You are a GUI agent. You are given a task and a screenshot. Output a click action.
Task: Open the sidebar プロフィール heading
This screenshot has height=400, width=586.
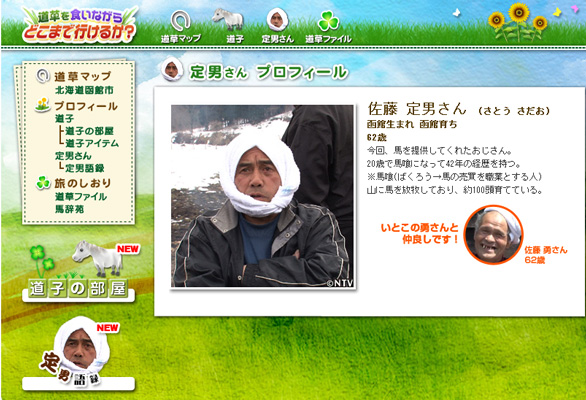86,106
